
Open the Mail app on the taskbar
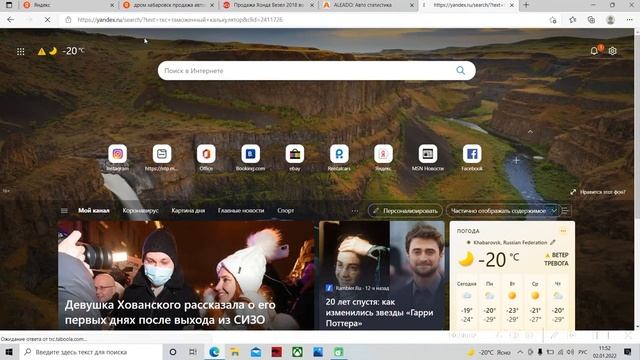[x=256, y=352]
